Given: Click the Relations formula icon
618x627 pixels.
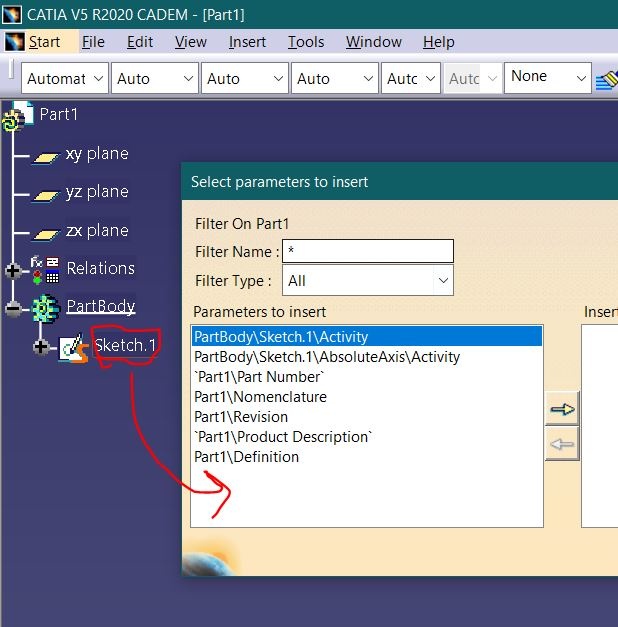Looking at the screenshot, I should point(45,270).
